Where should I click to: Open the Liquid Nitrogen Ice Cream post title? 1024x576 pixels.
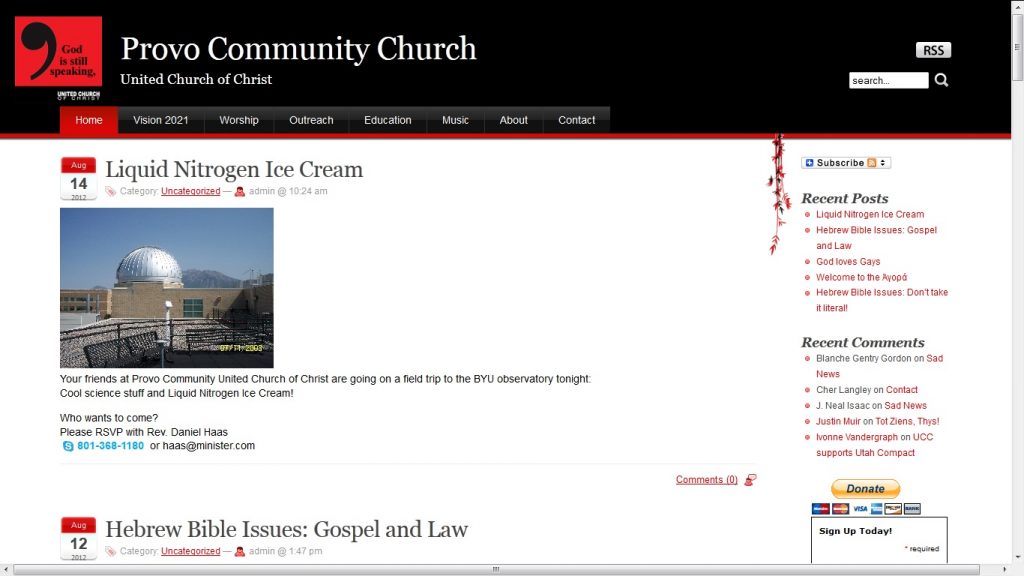tap(234, 170)
